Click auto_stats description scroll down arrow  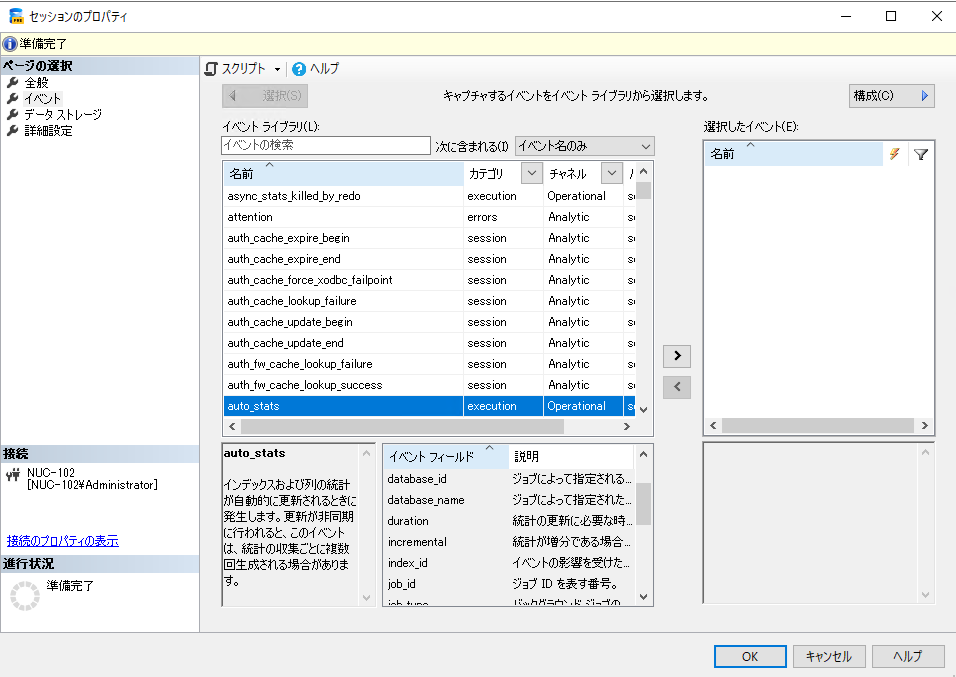pyautogui.click(x=366, y=598)
